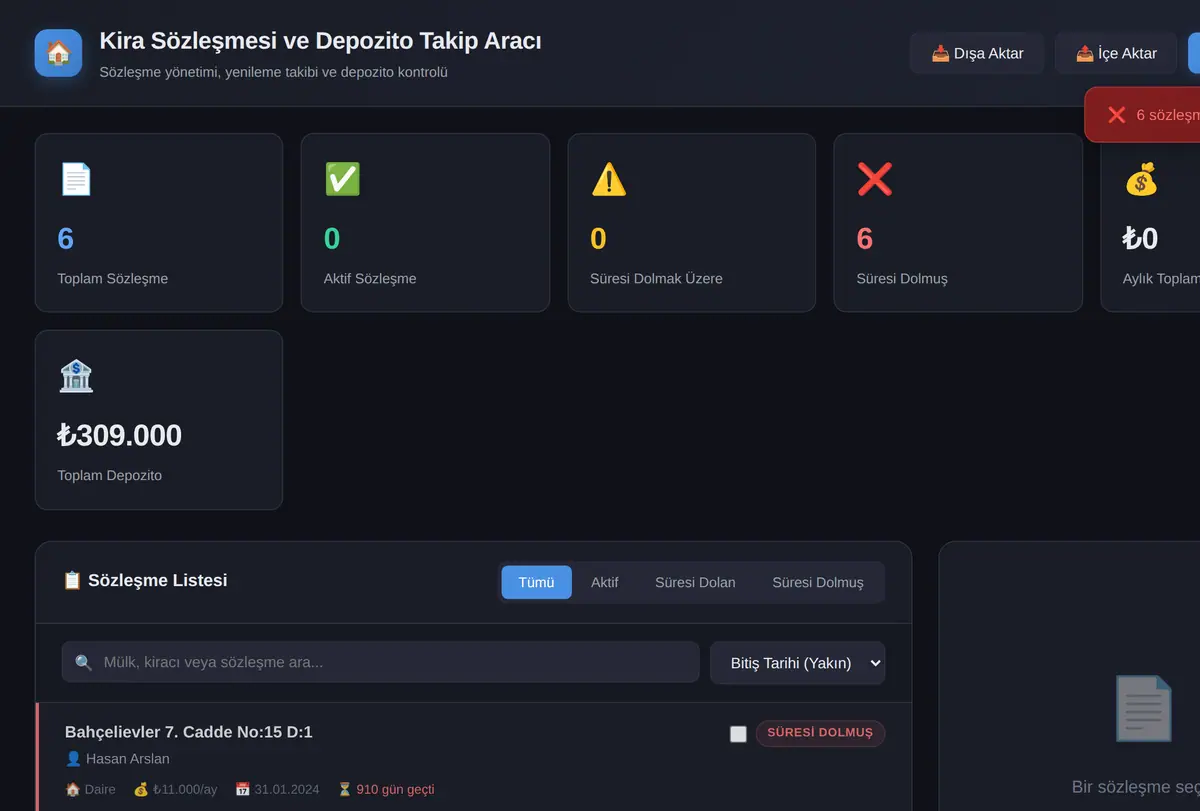This screenshot has width=1200, height=811.
Task: Click the person icon next to Hasan Arslan
Action: click(x=73, y=758)
